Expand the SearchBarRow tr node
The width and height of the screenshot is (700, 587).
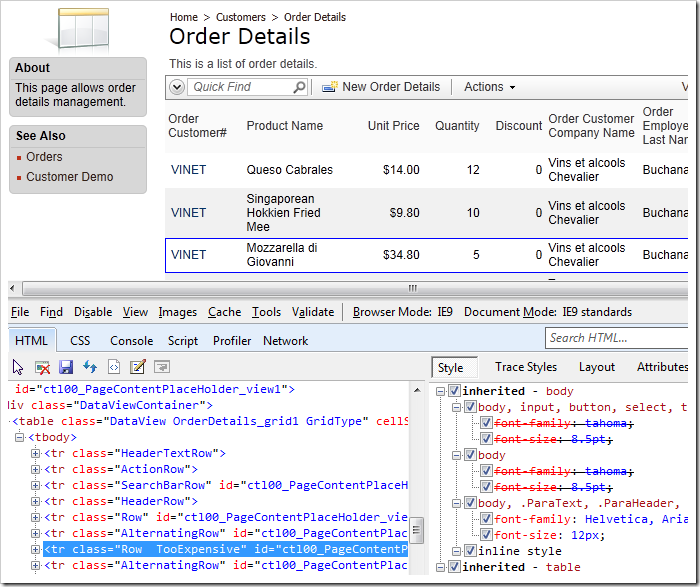pyautogui.click(x=35, y=485)
